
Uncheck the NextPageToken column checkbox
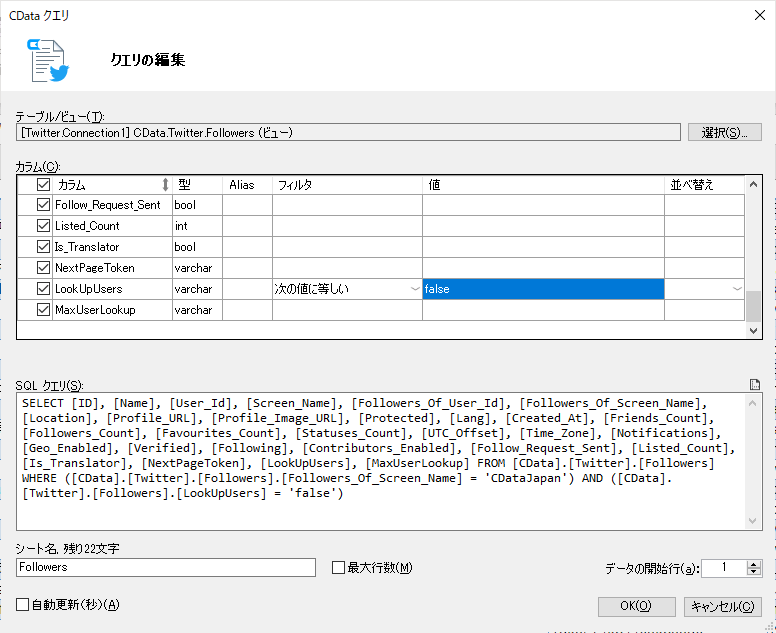(x=44, y=268)
